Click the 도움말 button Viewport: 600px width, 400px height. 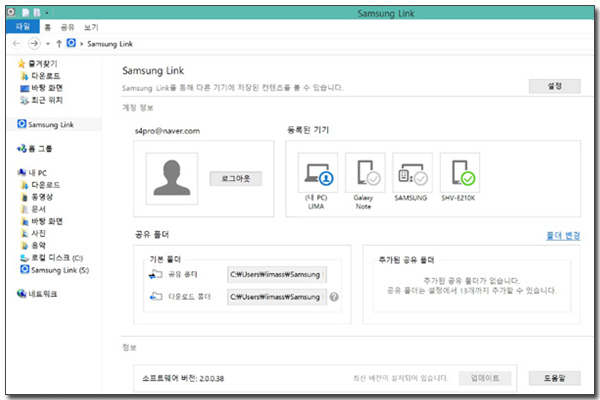click(x=554, y=378)
